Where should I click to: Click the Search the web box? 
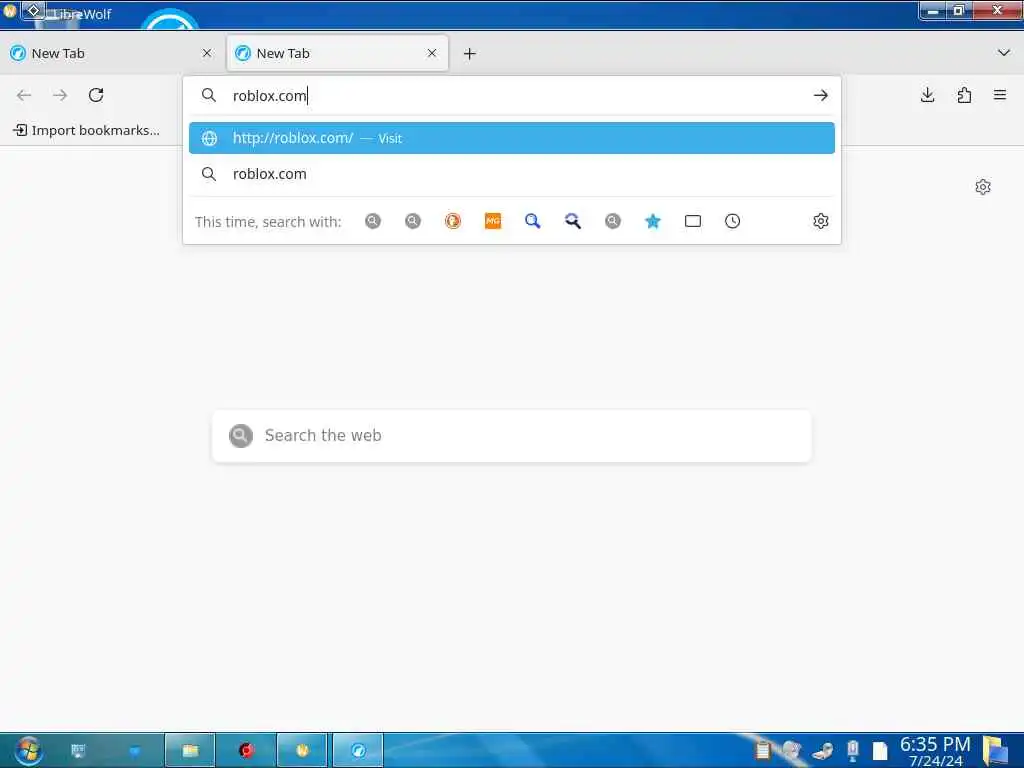(x=512, y=436)
